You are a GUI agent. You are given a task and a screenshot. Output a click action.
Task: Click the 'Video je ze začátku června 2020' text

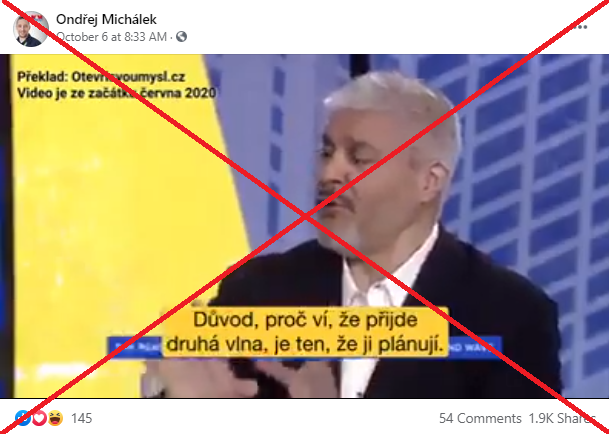(116, 93)
